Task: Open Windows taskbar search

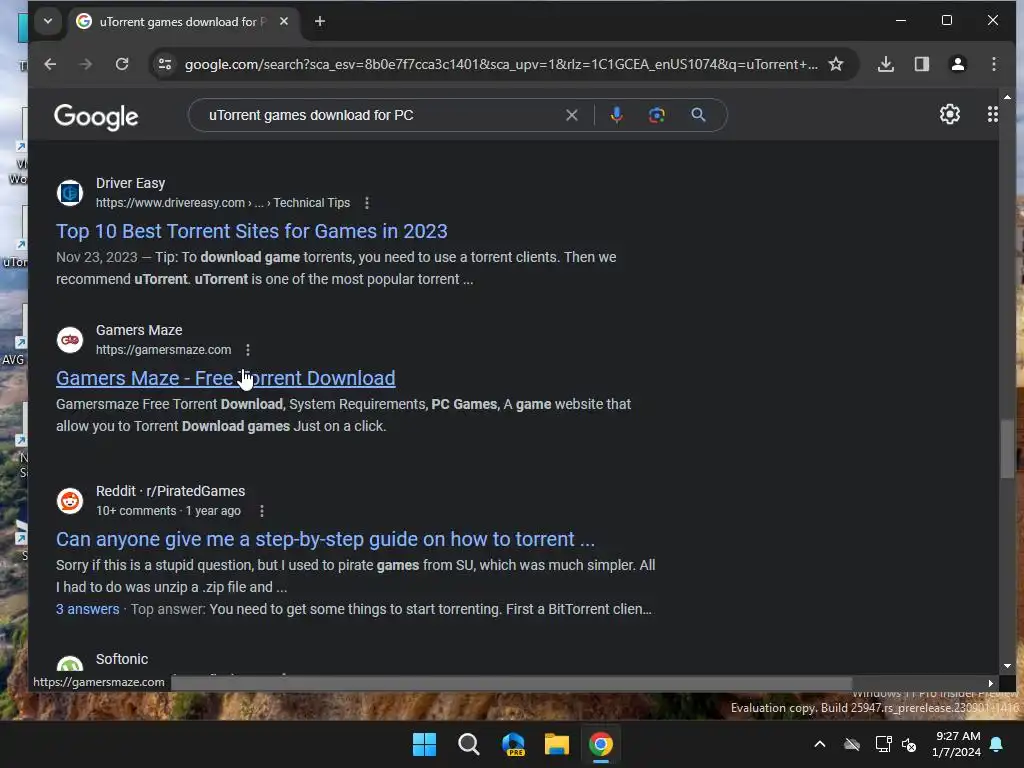Action: point(468,744)
